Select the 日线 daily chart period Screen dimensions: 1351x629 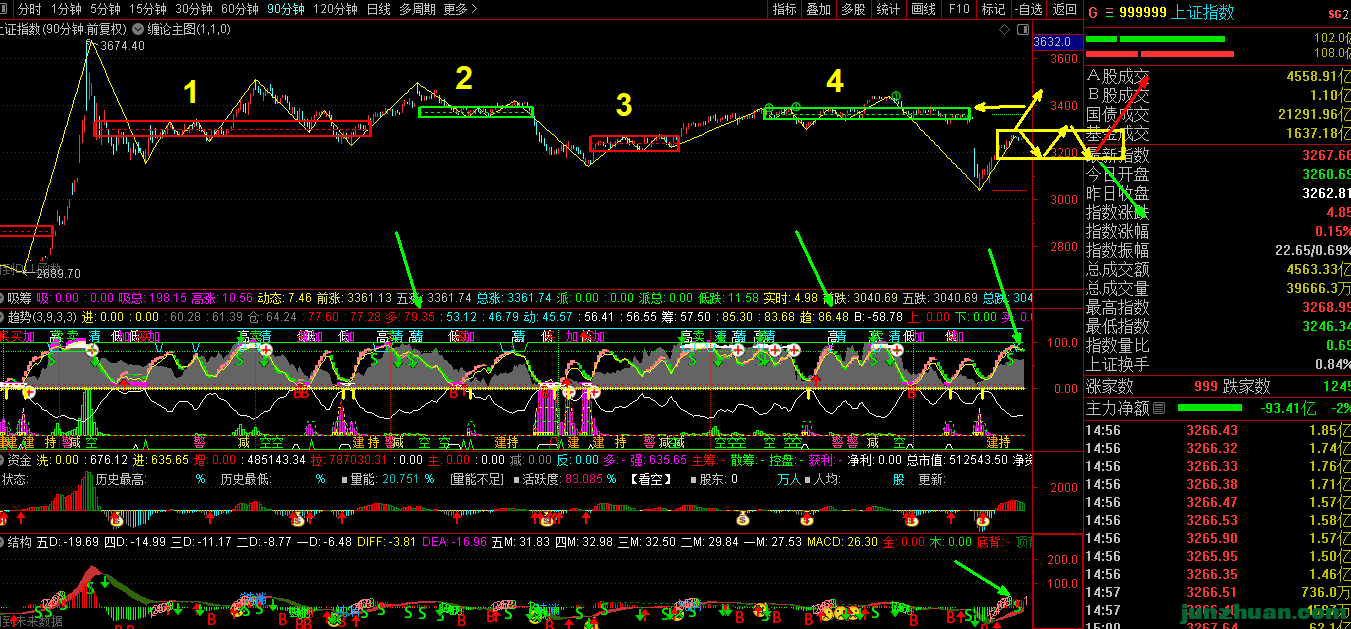(378, 9)
